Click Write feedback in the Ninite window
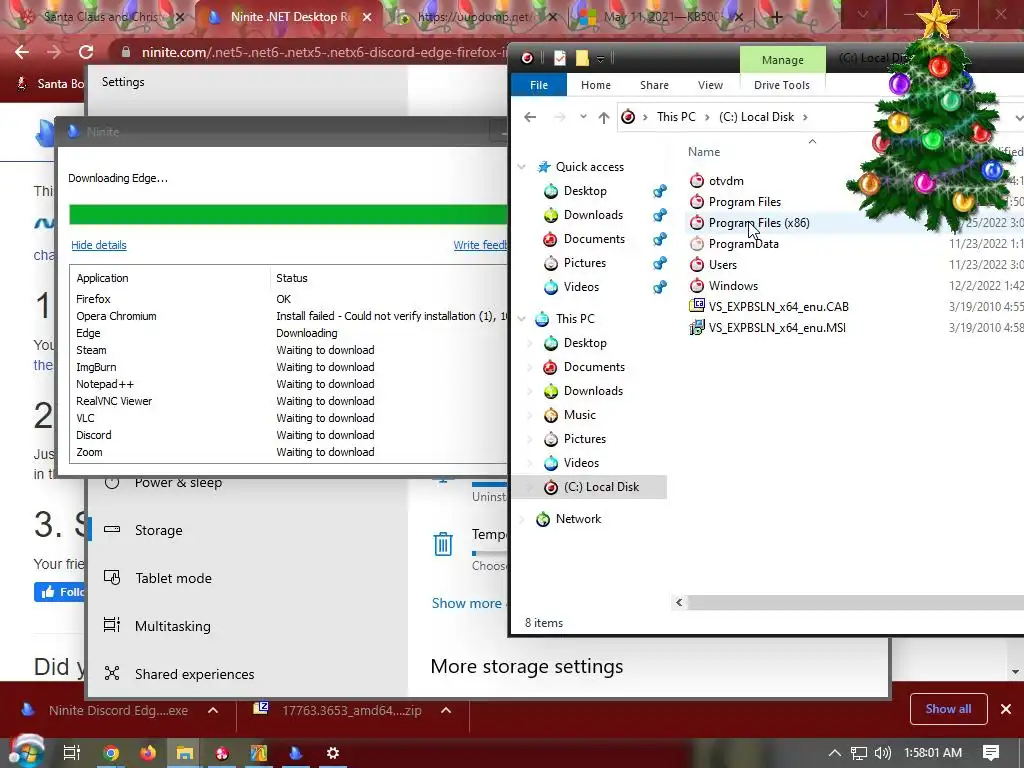Screen dimensions: 1024x768 click(x=481, y=245)
